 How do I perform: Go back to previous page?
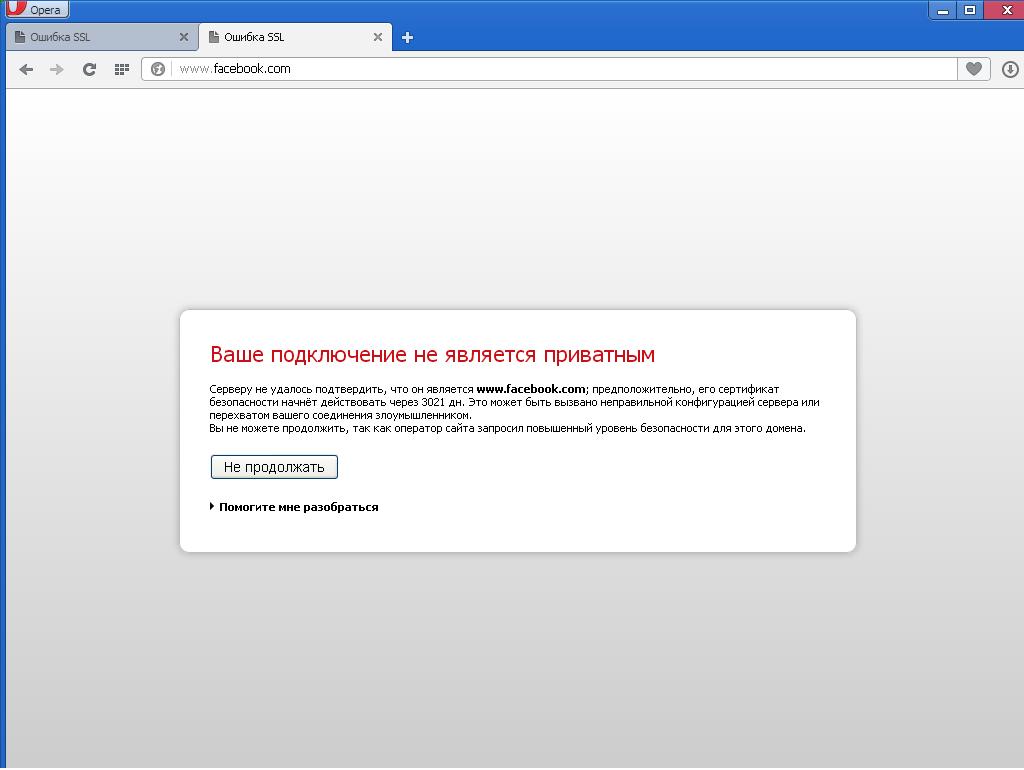tap(26, 69)
